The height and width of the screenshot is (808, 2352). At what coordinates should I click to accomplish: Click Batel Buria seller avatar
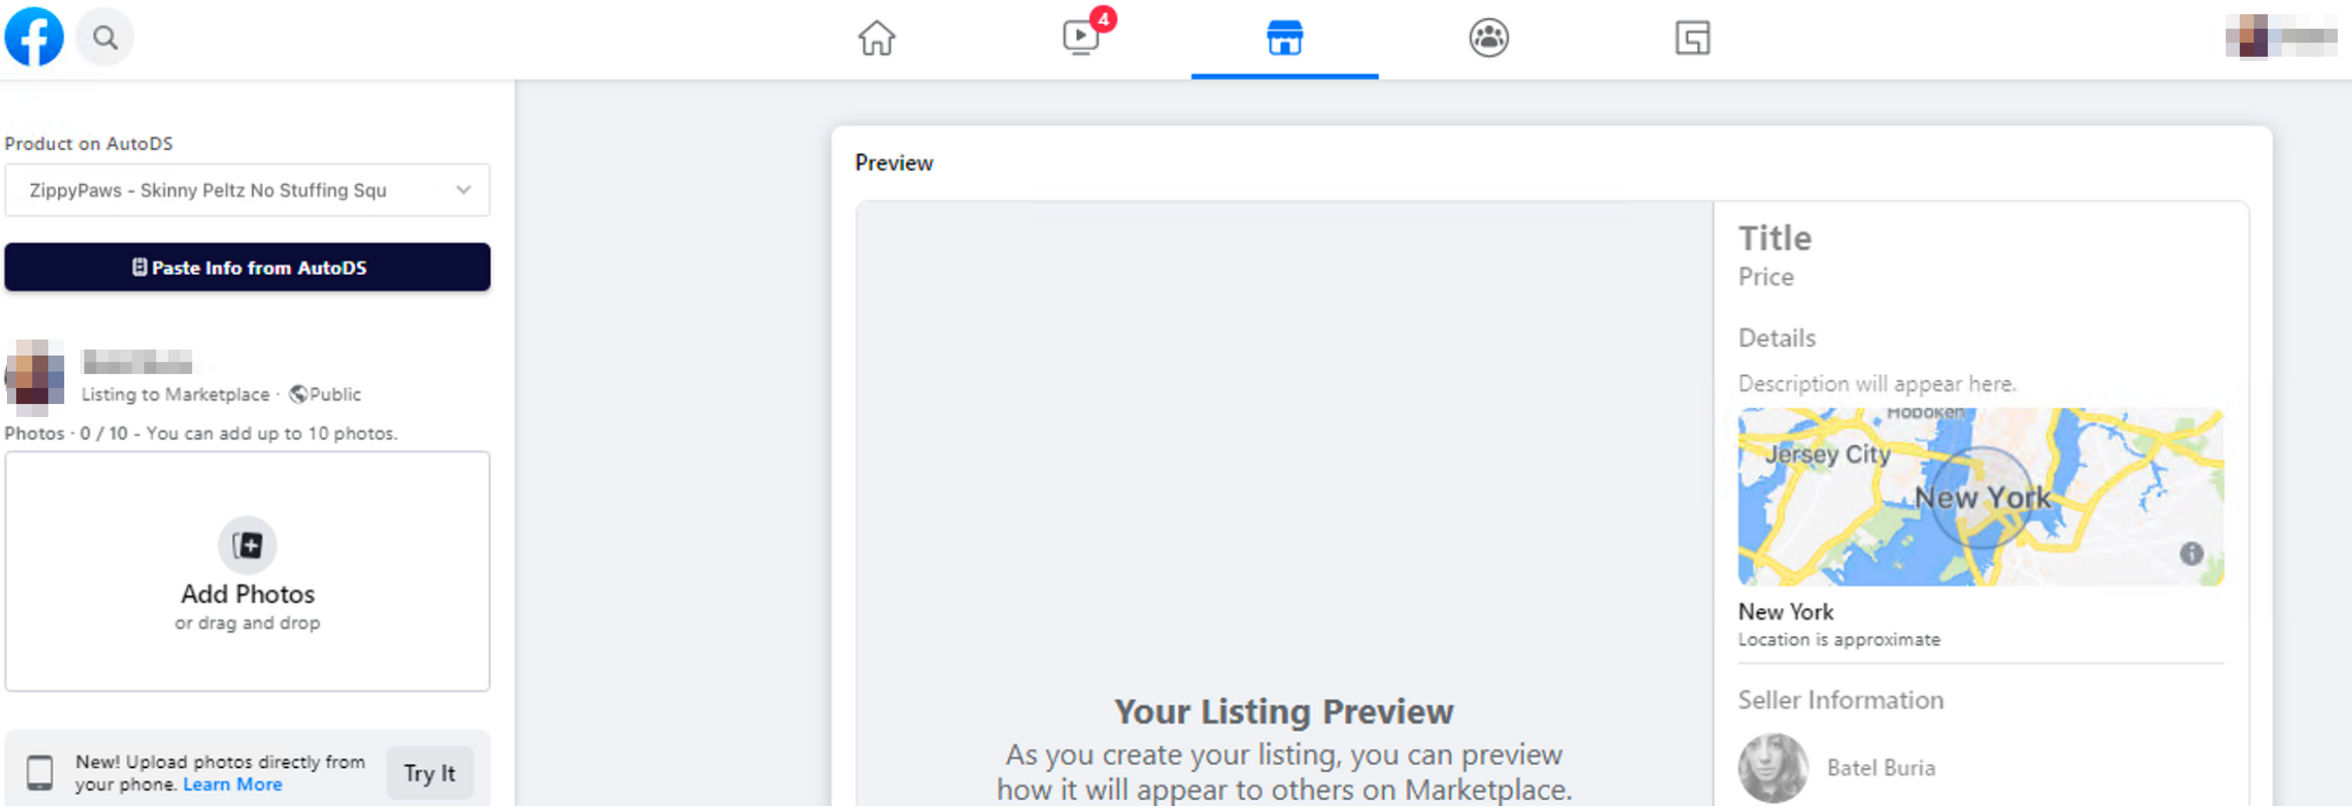click(x=1772, y=768)
